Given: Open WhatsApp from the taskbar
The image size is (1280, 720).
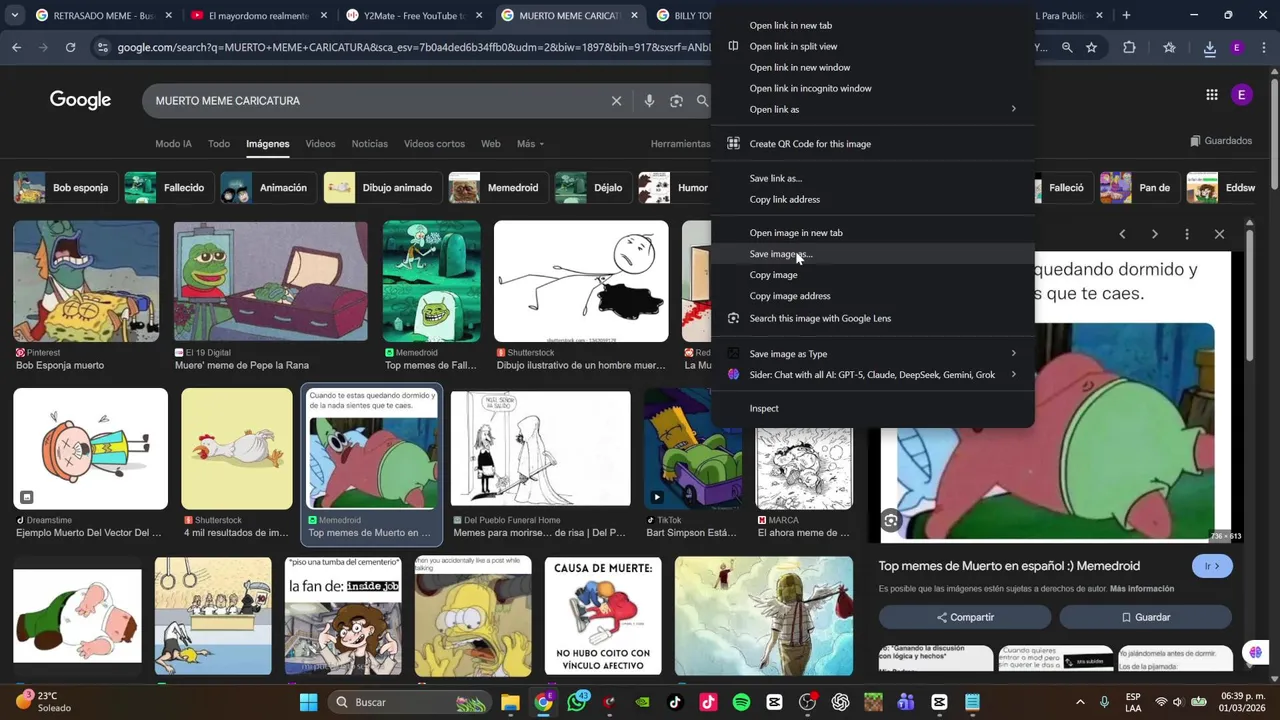Looking at the screenshot, I should (x=576, y=702).
